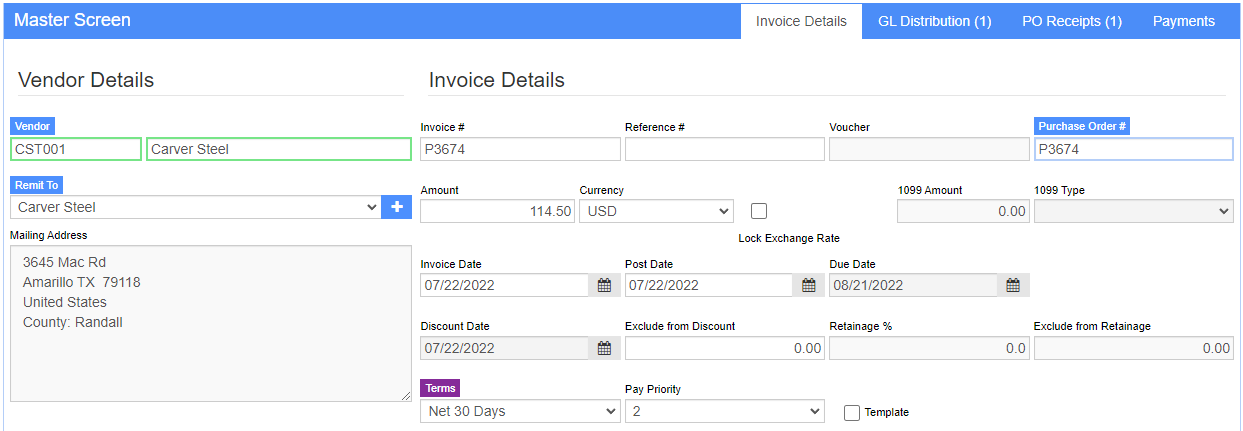The width and height of the screenshot is (1243, 431).
Task: Open the PO Receipts (1) tab
Action: 1071,21
